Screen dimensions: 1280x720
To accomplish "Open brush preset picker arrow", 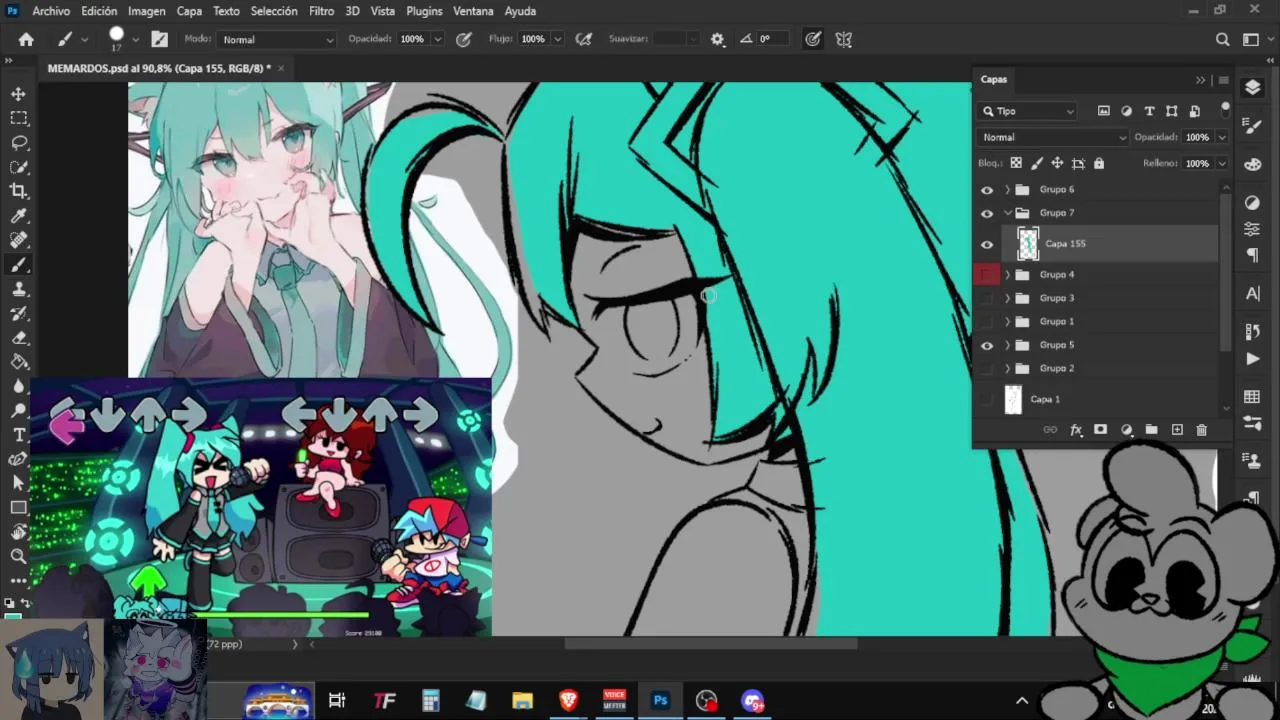I will pos(135,39).
